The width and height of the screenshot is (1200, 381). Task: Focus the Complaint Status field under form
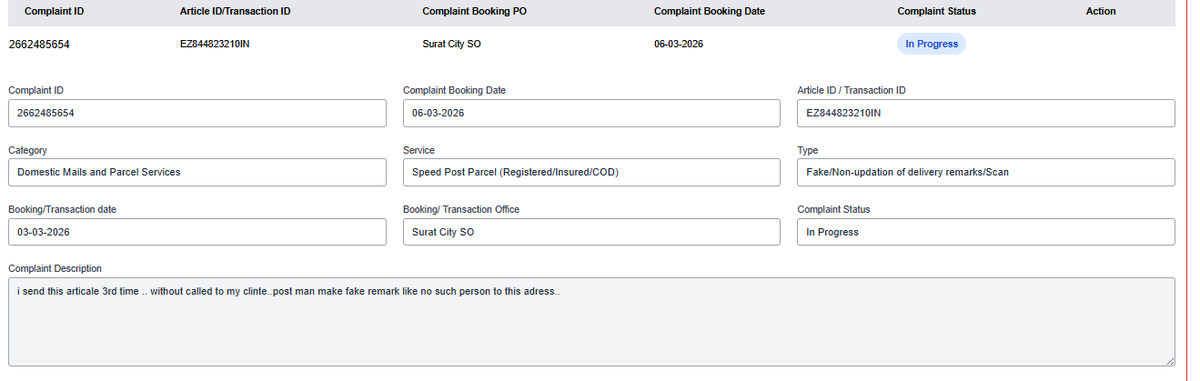pyautogui.click(x=986, y=232)
